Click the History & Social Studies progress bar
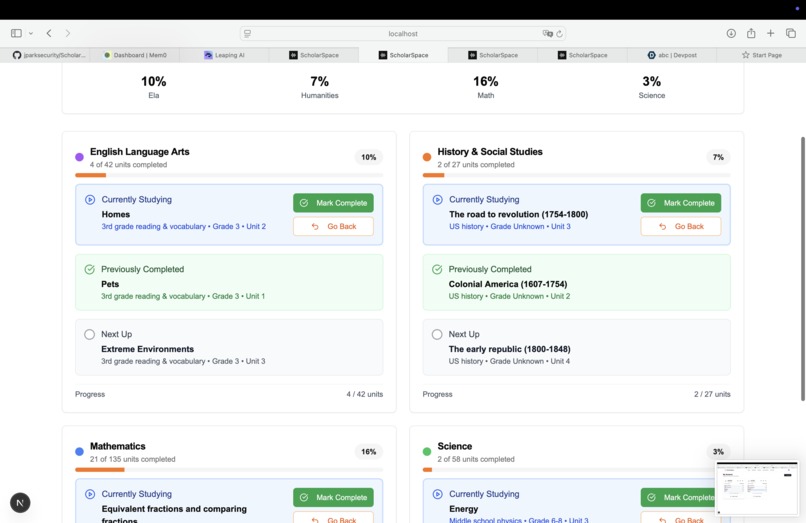The height and width of the screenshot is (523, 806). (576, 175)
